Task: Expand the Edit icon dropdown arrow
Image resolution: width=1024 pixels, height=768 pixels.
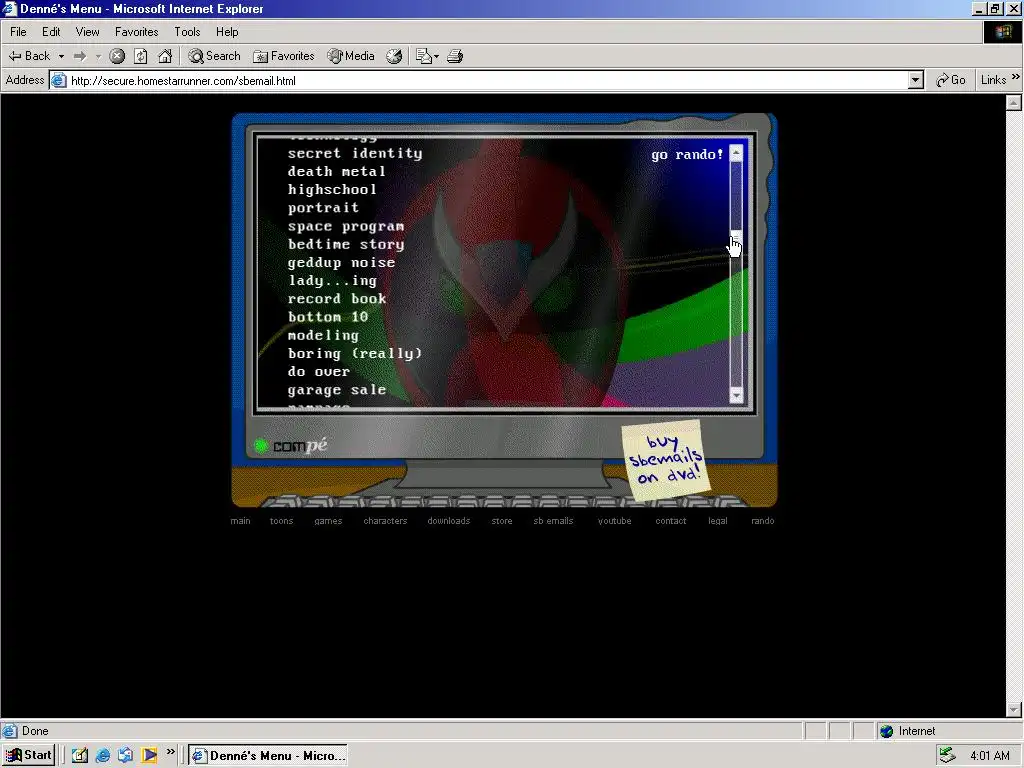Action: pyautogui.click(x=436, y=56)
